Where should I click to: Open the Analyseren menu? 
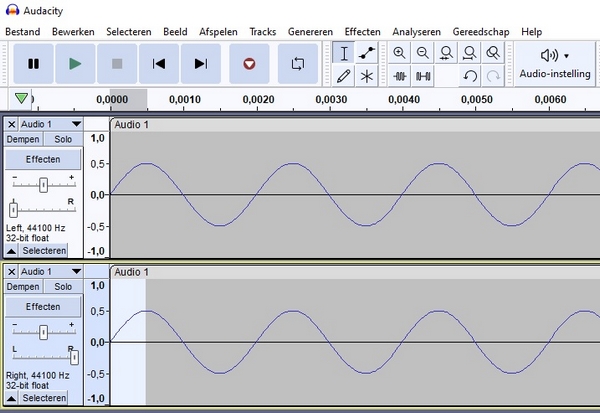coord(416,32)
